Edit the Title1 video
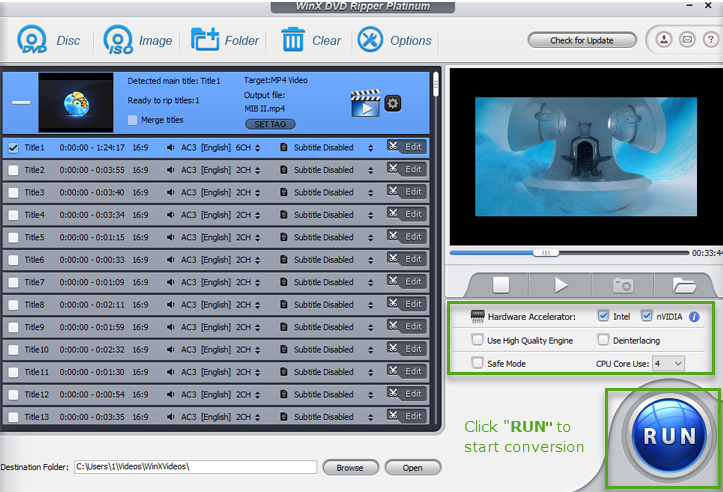 [406, 147]
